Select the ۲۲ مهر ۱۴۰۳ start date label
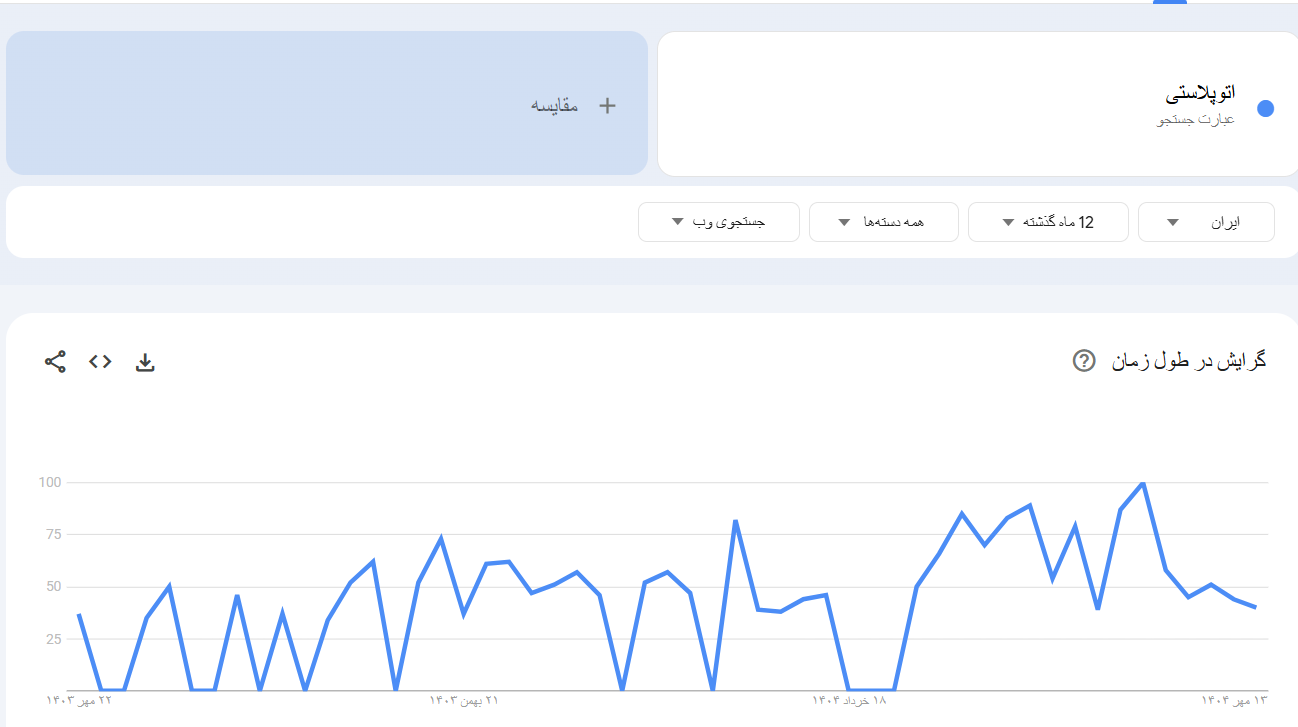 point(79,701)
